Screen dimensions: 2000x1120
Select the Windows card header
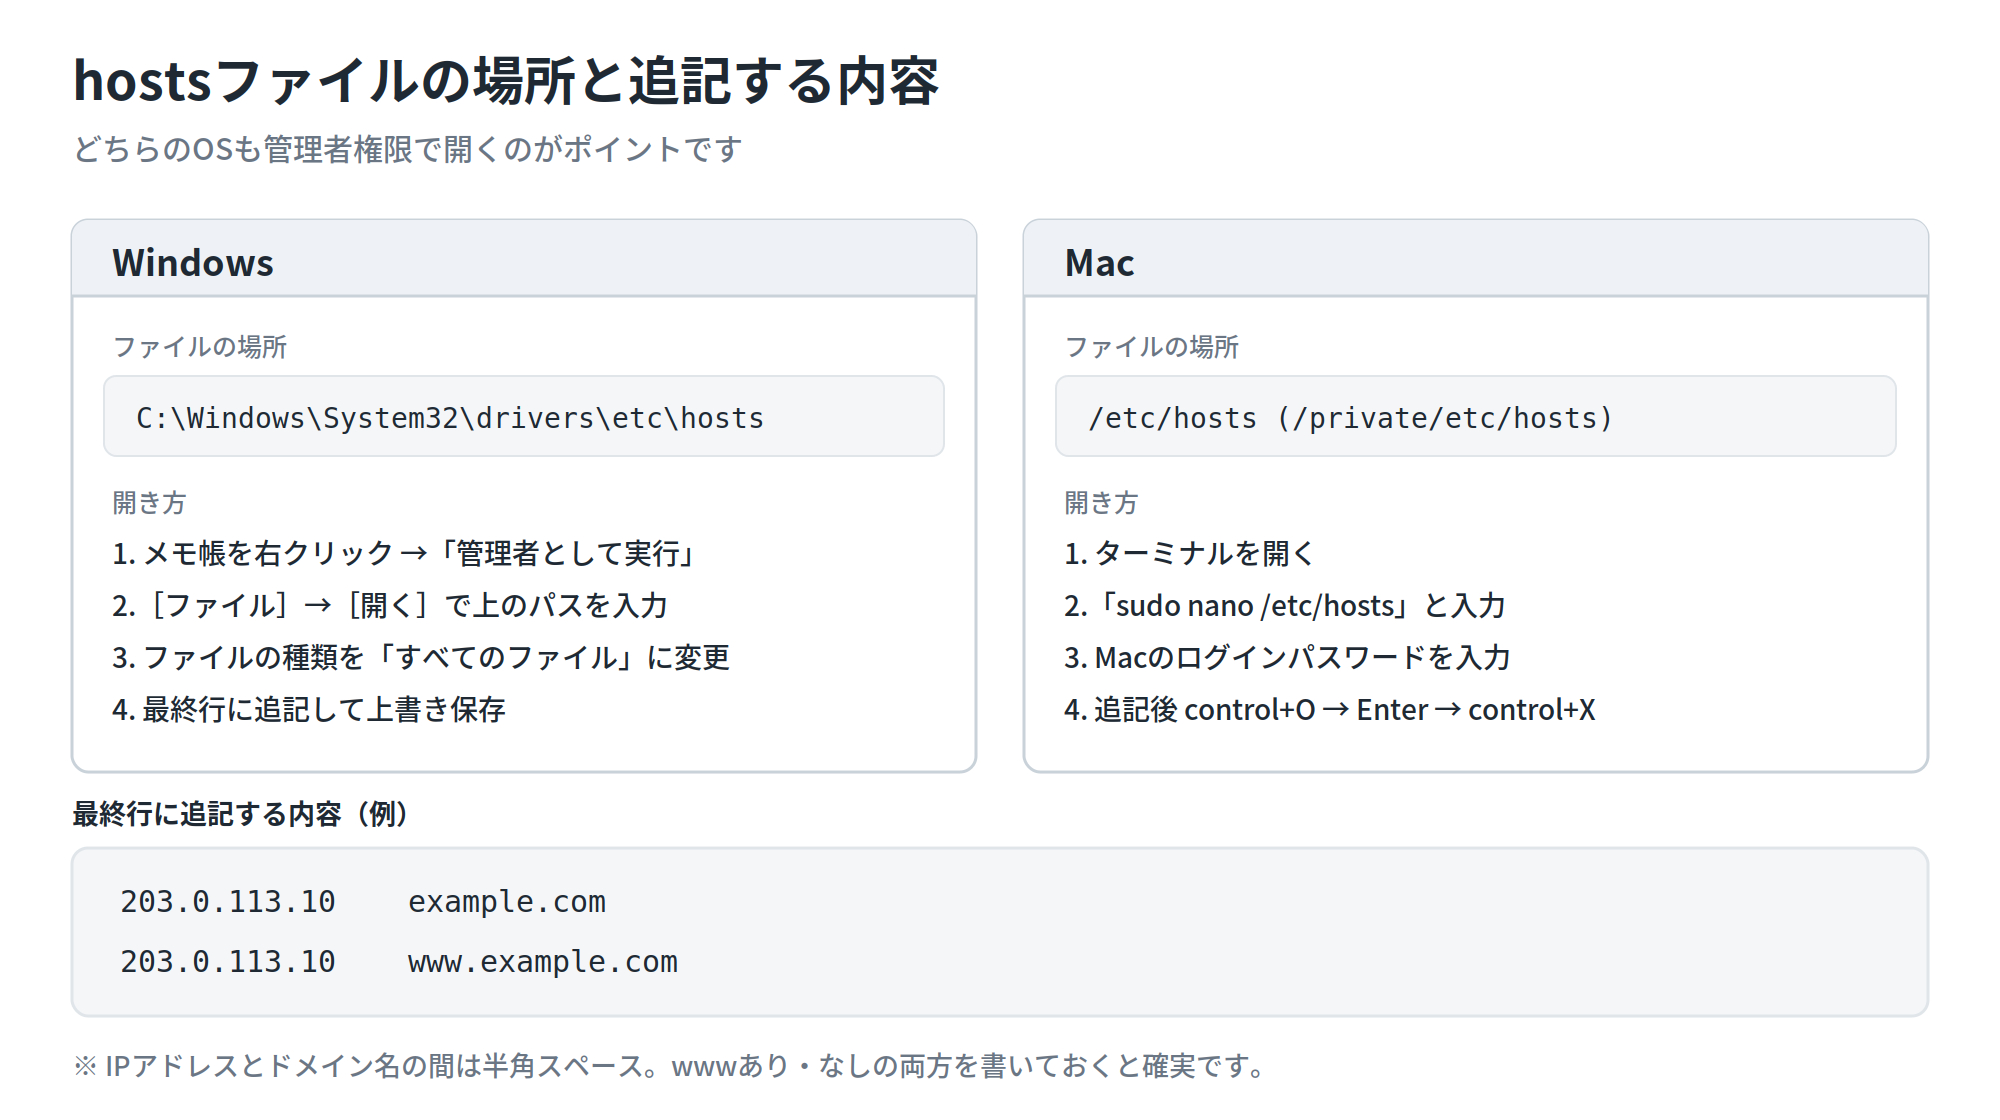[524, 259]
